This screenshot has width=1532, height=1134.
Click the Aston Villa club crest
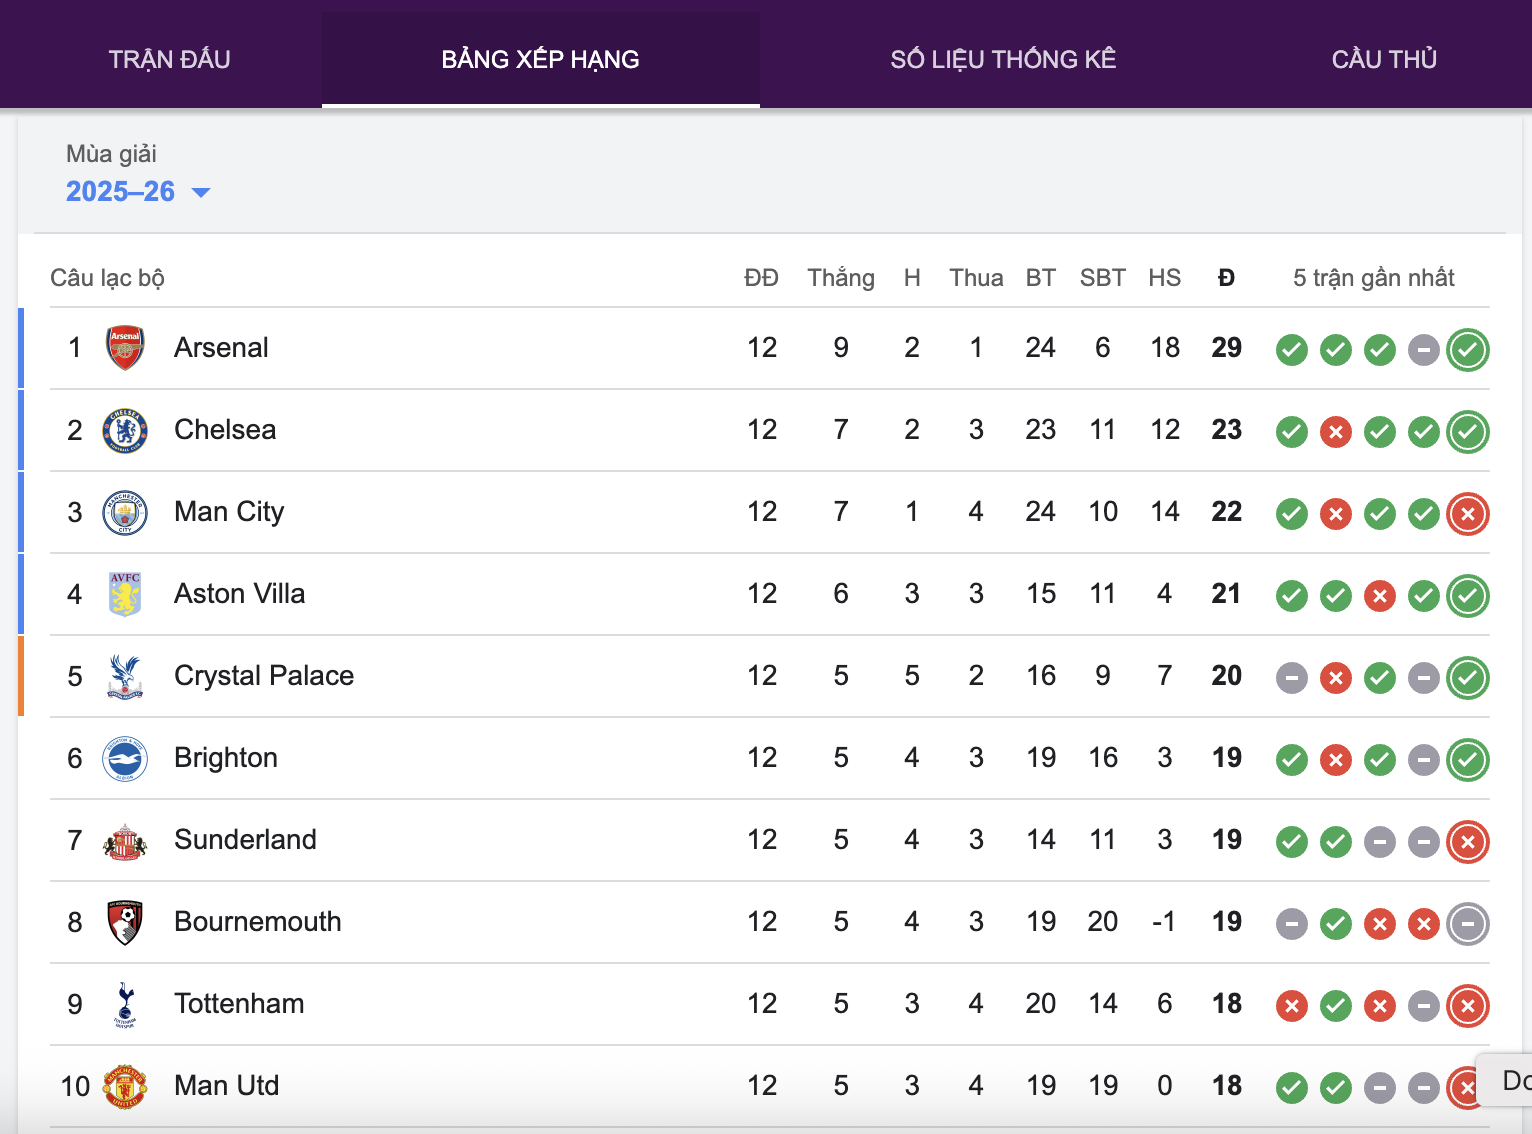click(x=125, y=594)
